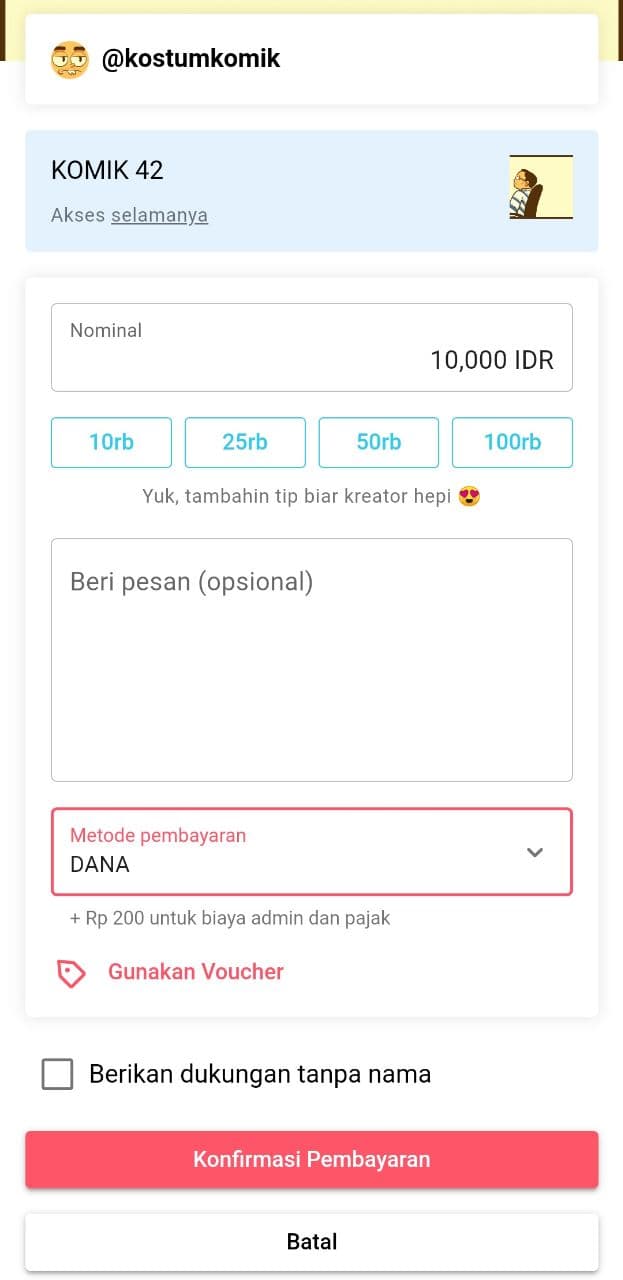623x1280 pixels.
Task: Tick the Berikan dukungan tanpa nama checkbox
Action: pyautogui.click(x=58, y=1075)
